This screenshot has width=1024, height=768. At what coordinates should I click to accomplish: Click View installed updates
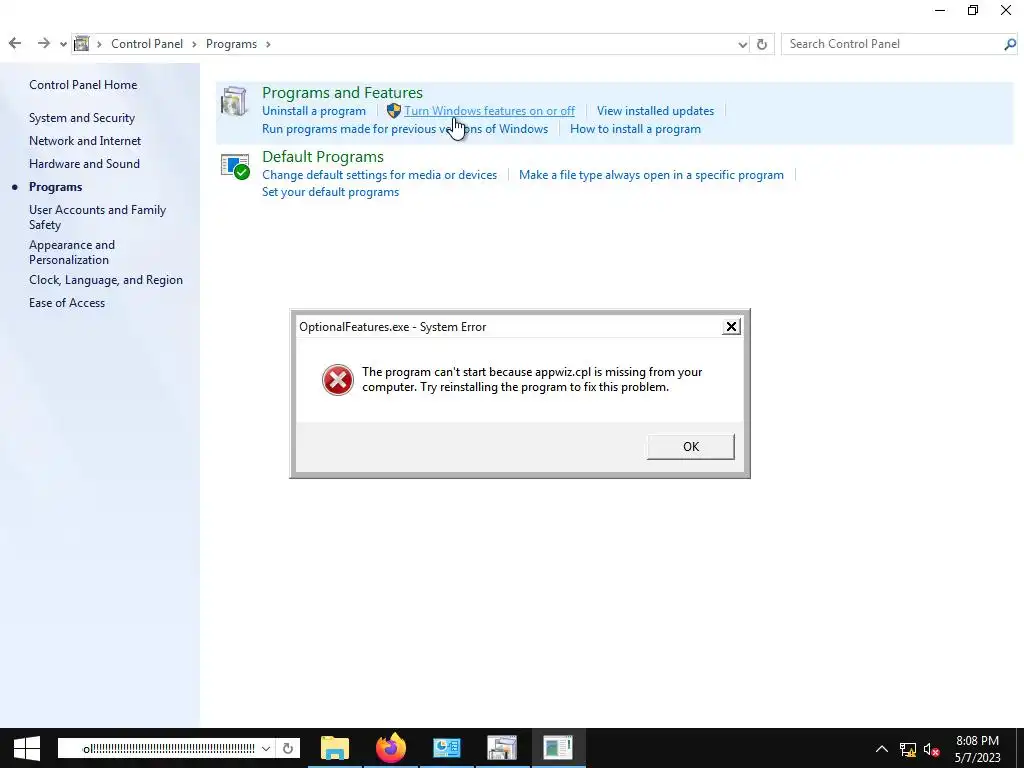(x=655, y=111)
